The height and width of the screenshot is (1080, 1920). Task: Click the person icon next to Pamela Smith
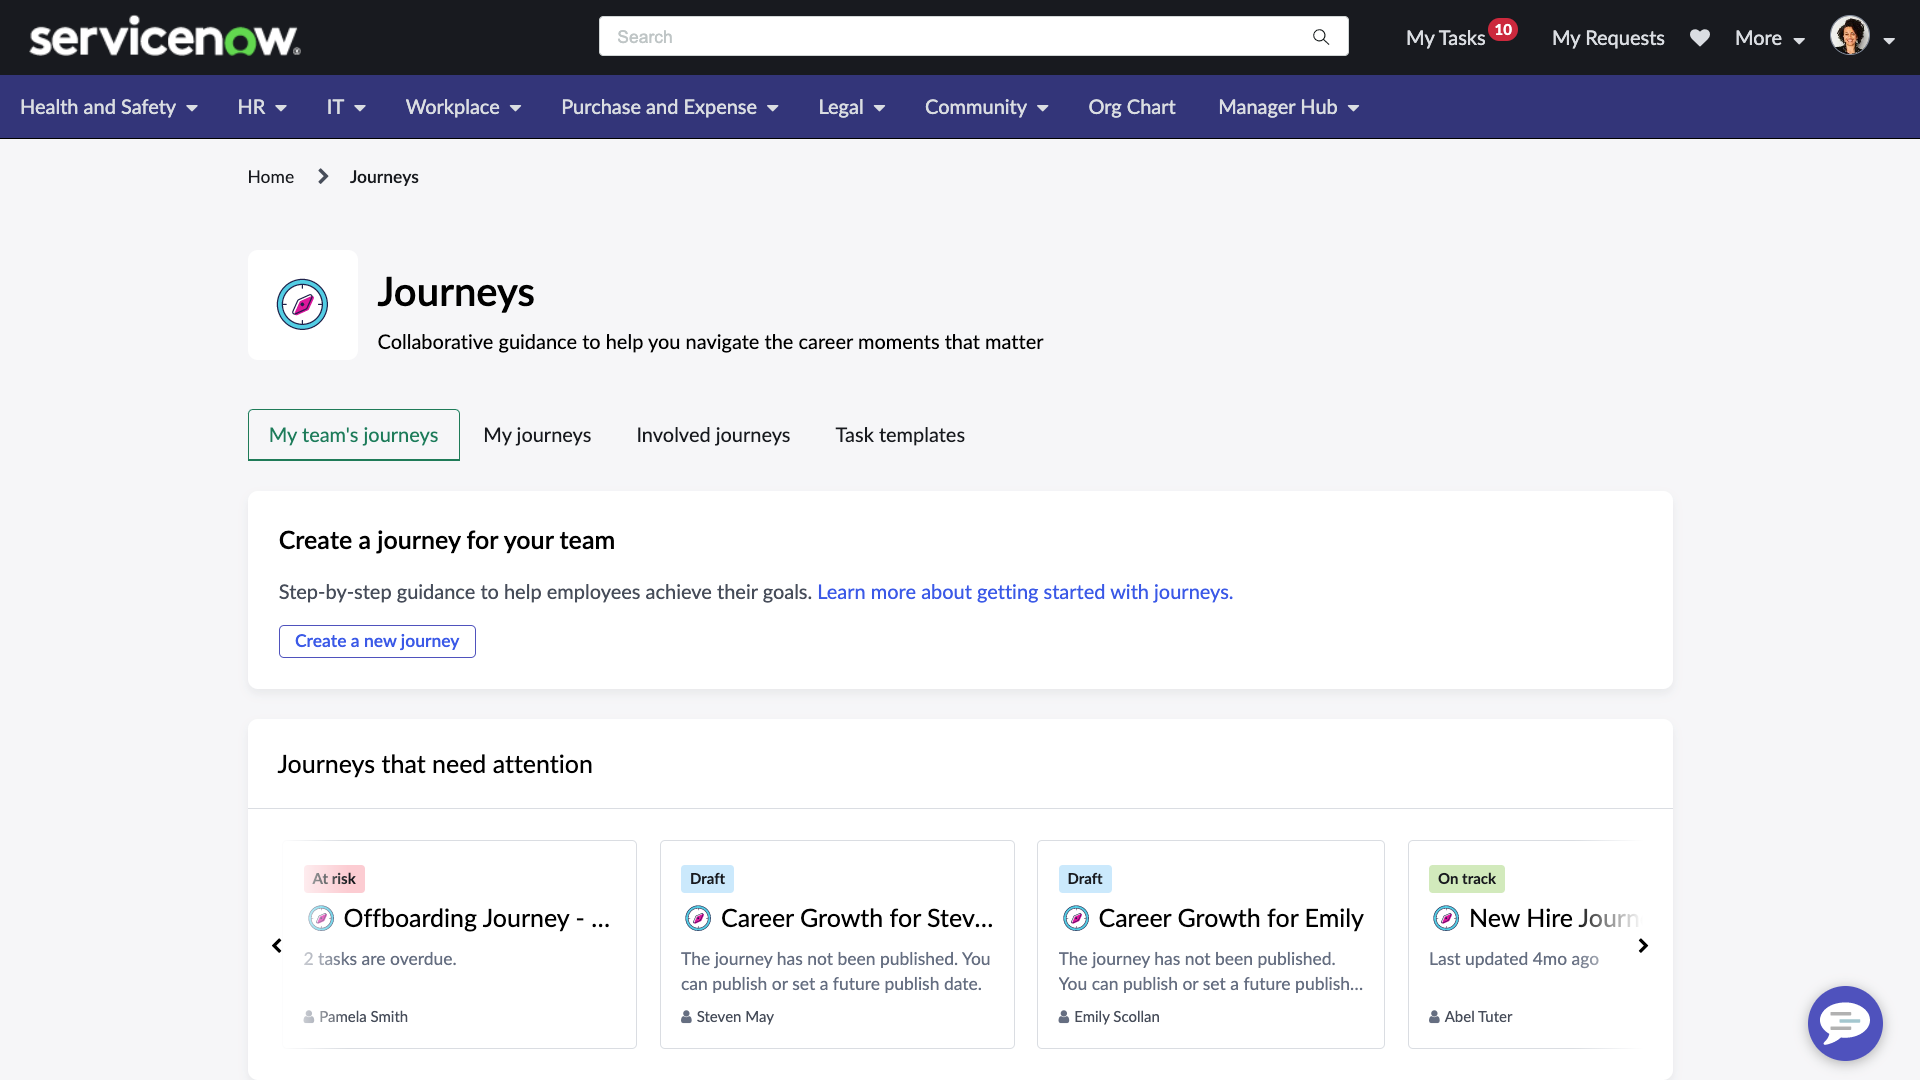click(x=307, y=1016)
